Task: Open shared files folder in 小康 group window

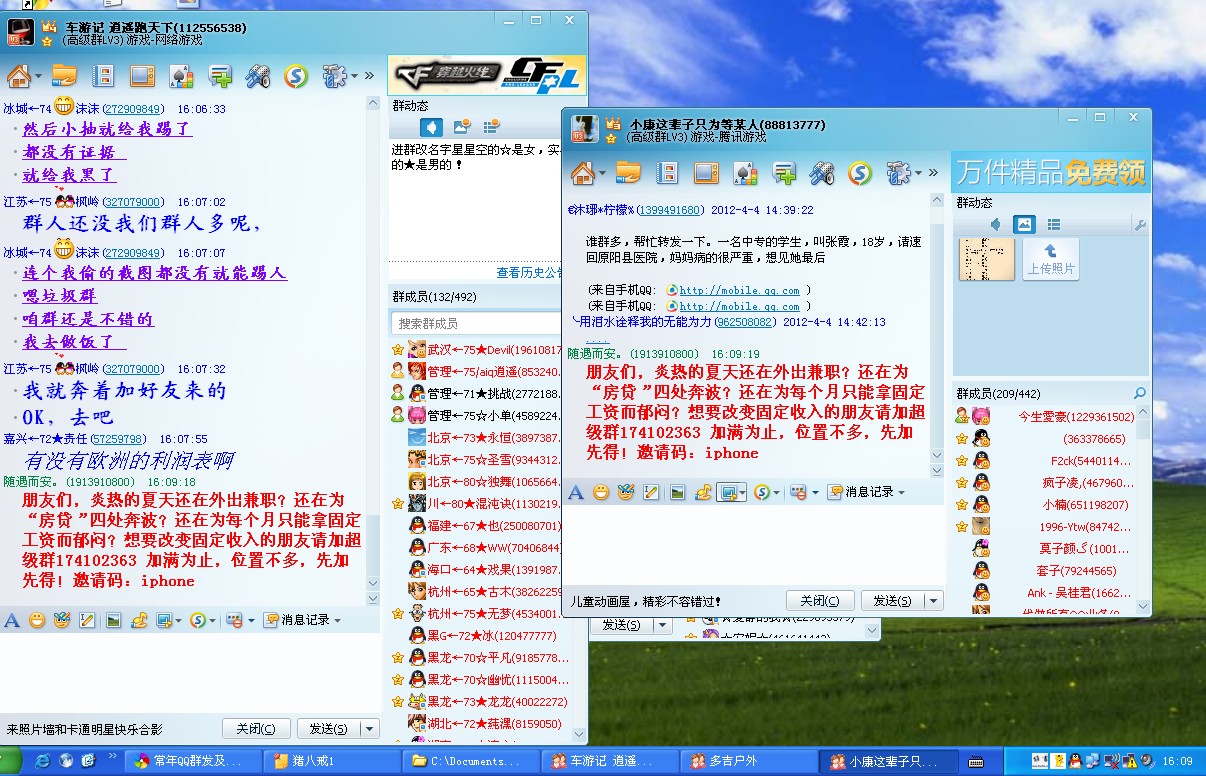Action: [x=628, y=173]
